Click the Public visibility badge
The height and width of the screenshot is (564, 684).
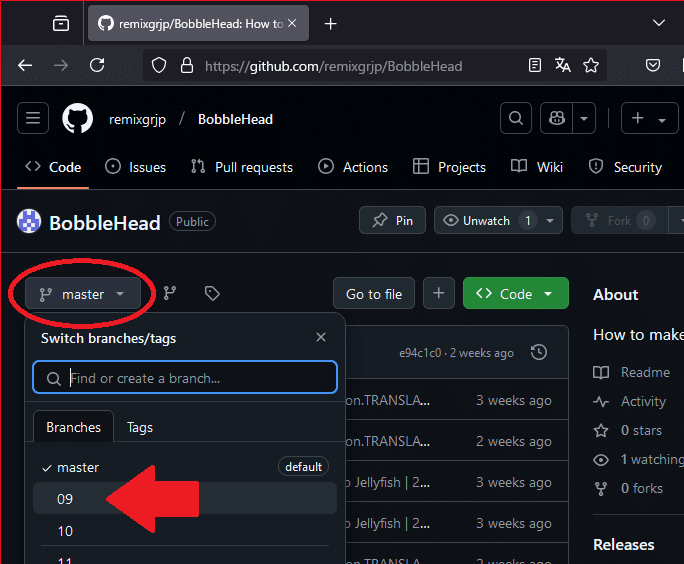point(192,221)
